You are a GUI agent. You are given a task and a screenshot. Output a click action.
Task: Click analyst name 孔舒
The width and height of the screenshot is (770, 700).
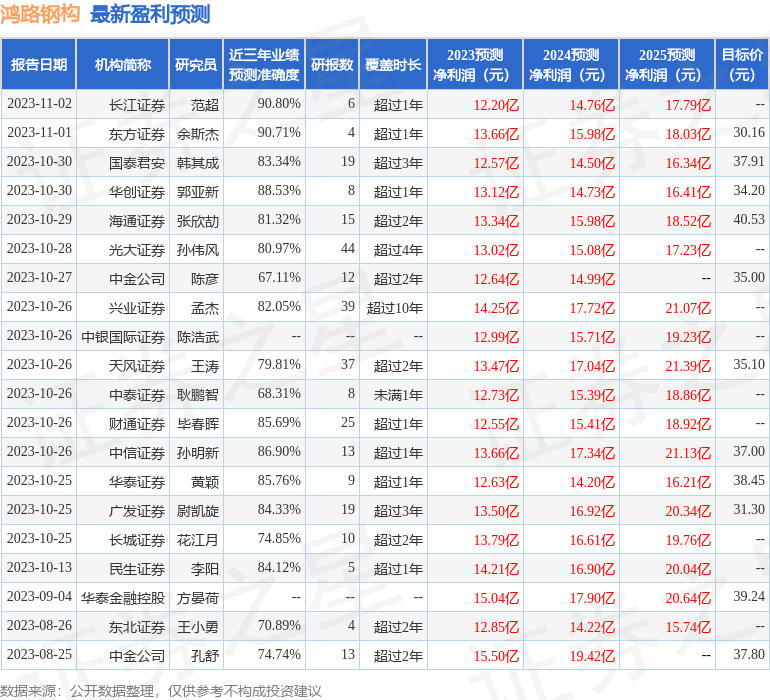[205, 656]
